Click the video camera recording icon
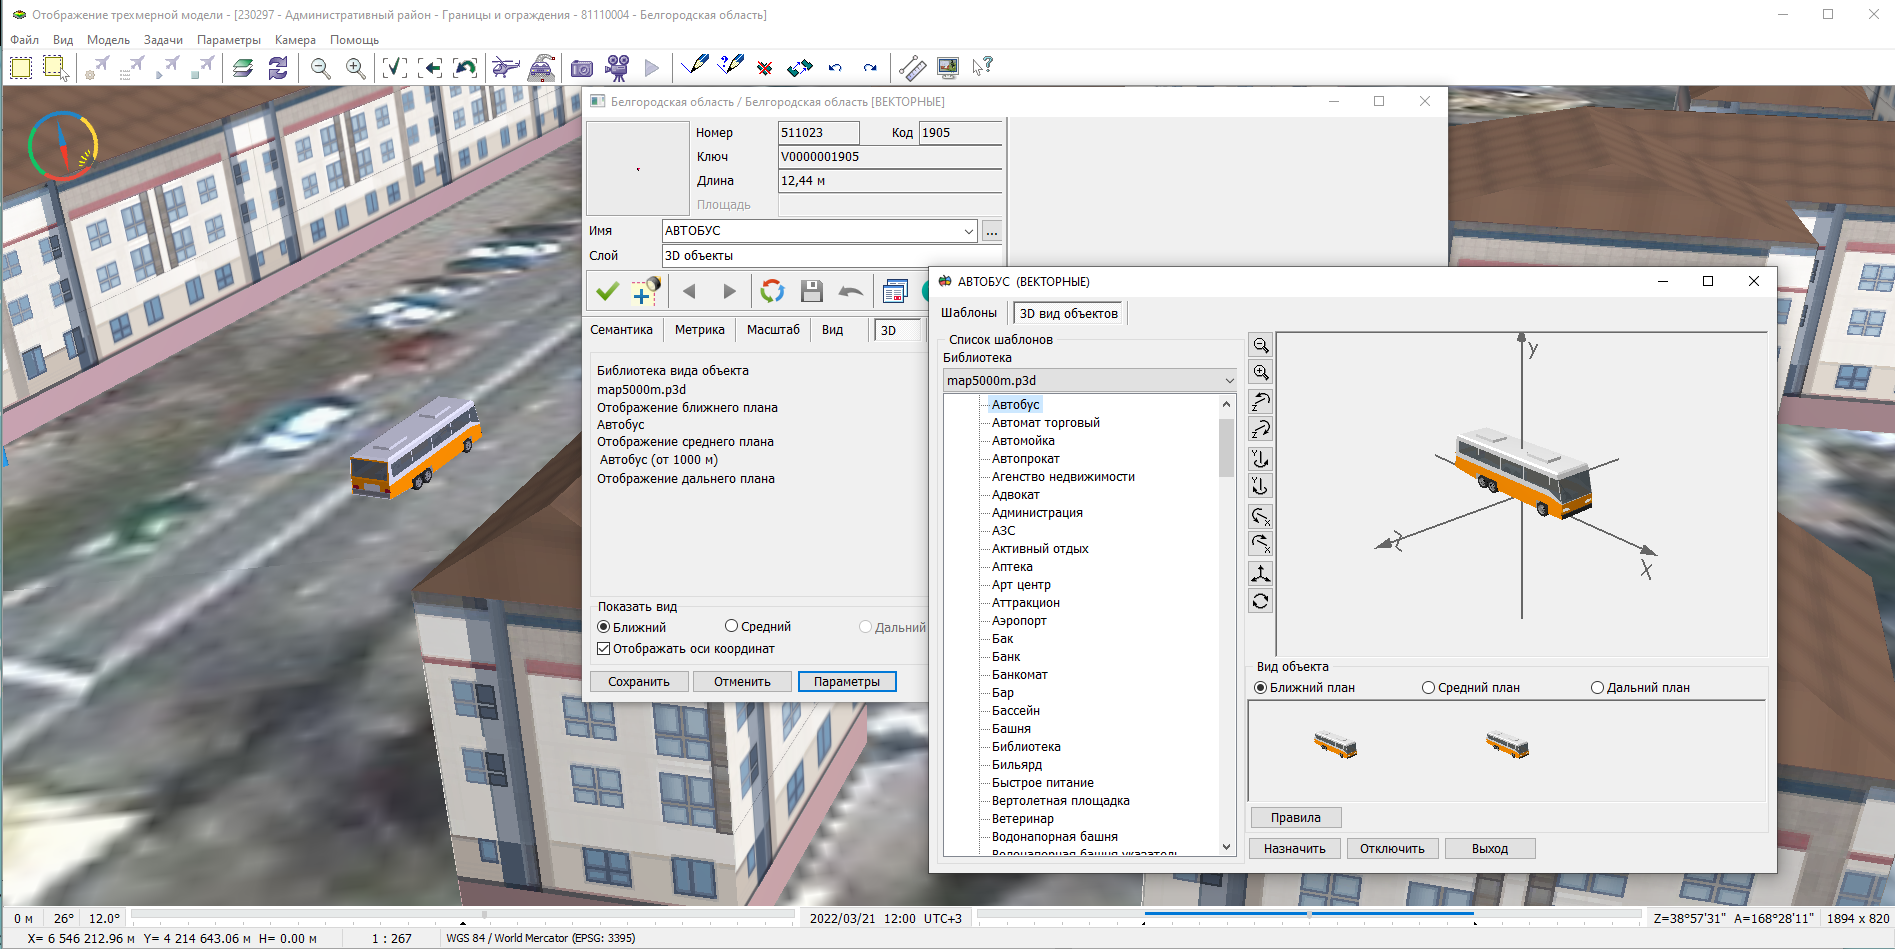Image resolution: width=1895 pixels, height=949 pixels. pos(618,68)
